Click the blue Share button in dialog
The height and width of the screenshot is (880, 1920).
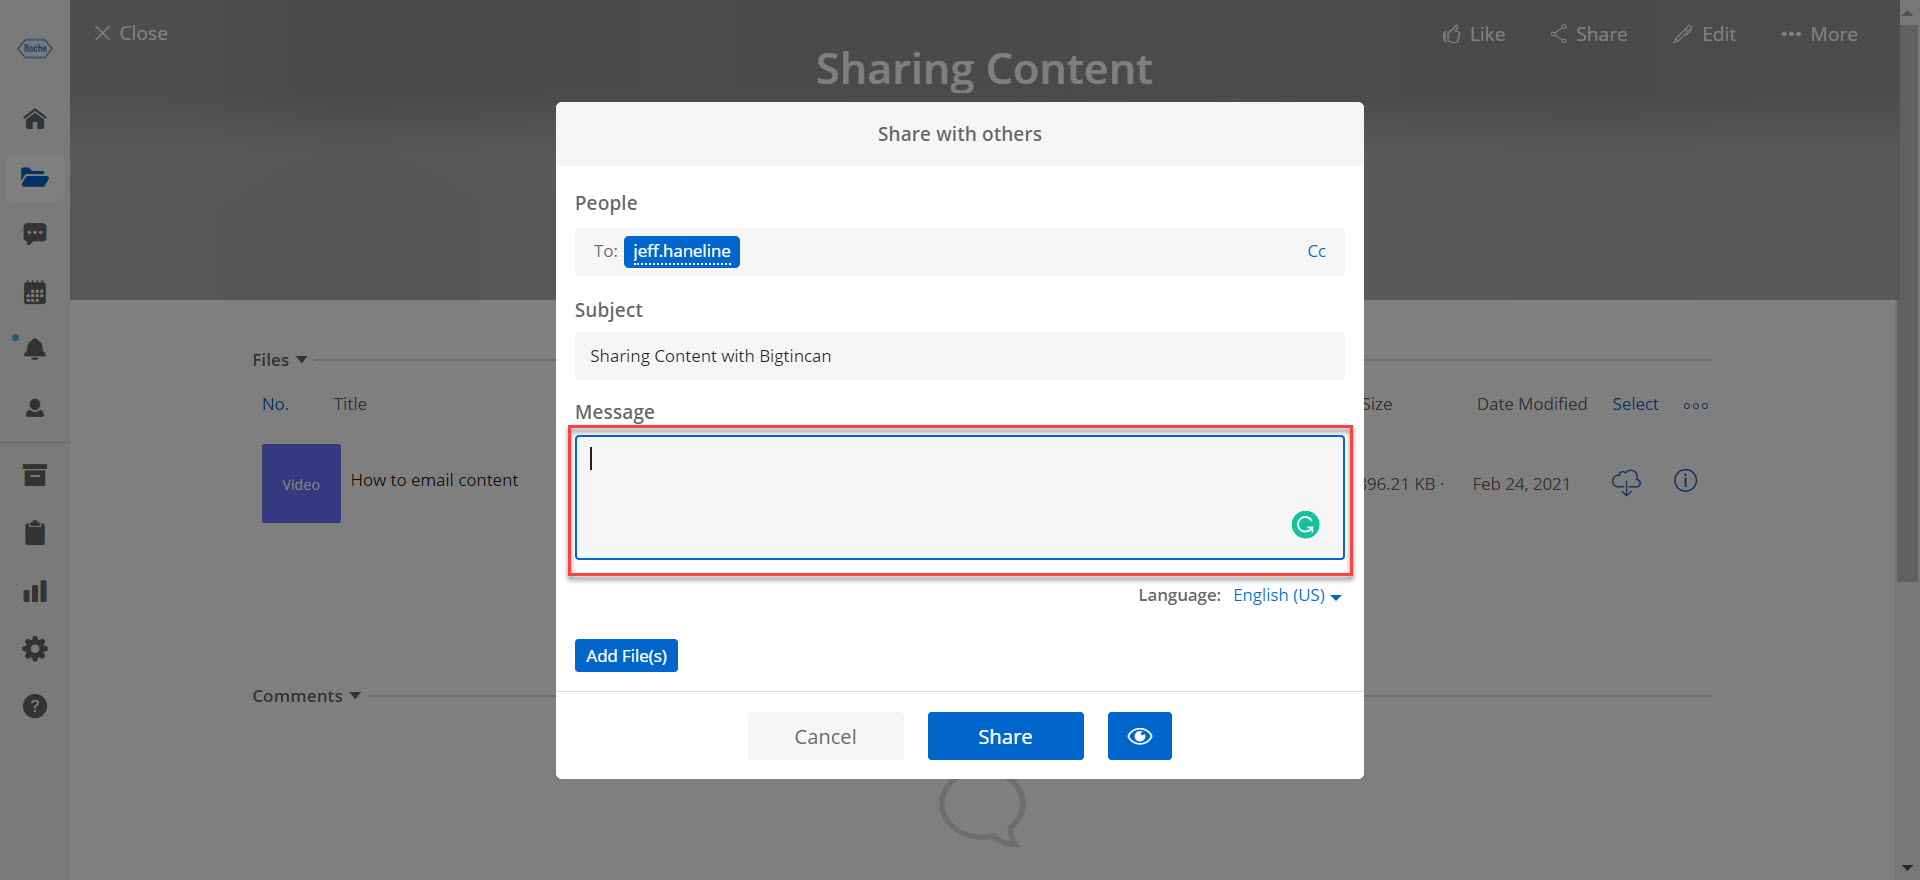[x=1005, y=736]
